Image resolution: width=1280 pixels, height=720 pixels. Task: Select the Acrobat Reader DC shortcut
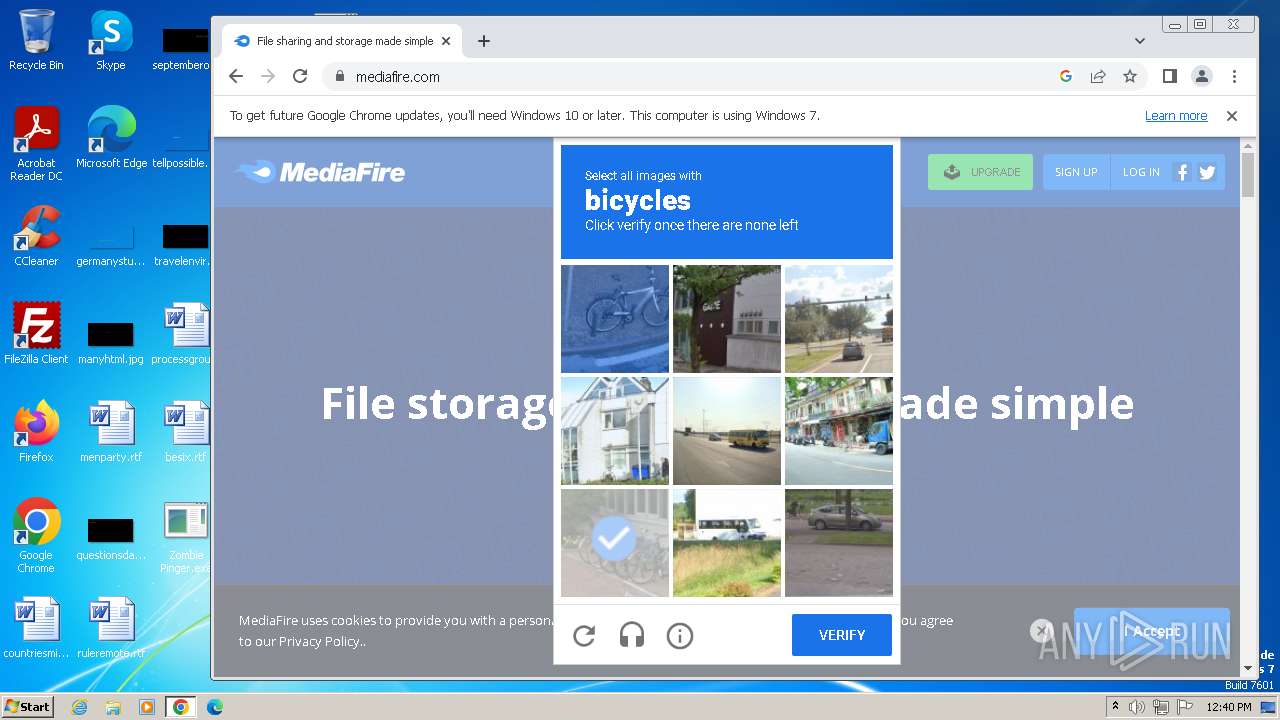click(x=36, y=143)
